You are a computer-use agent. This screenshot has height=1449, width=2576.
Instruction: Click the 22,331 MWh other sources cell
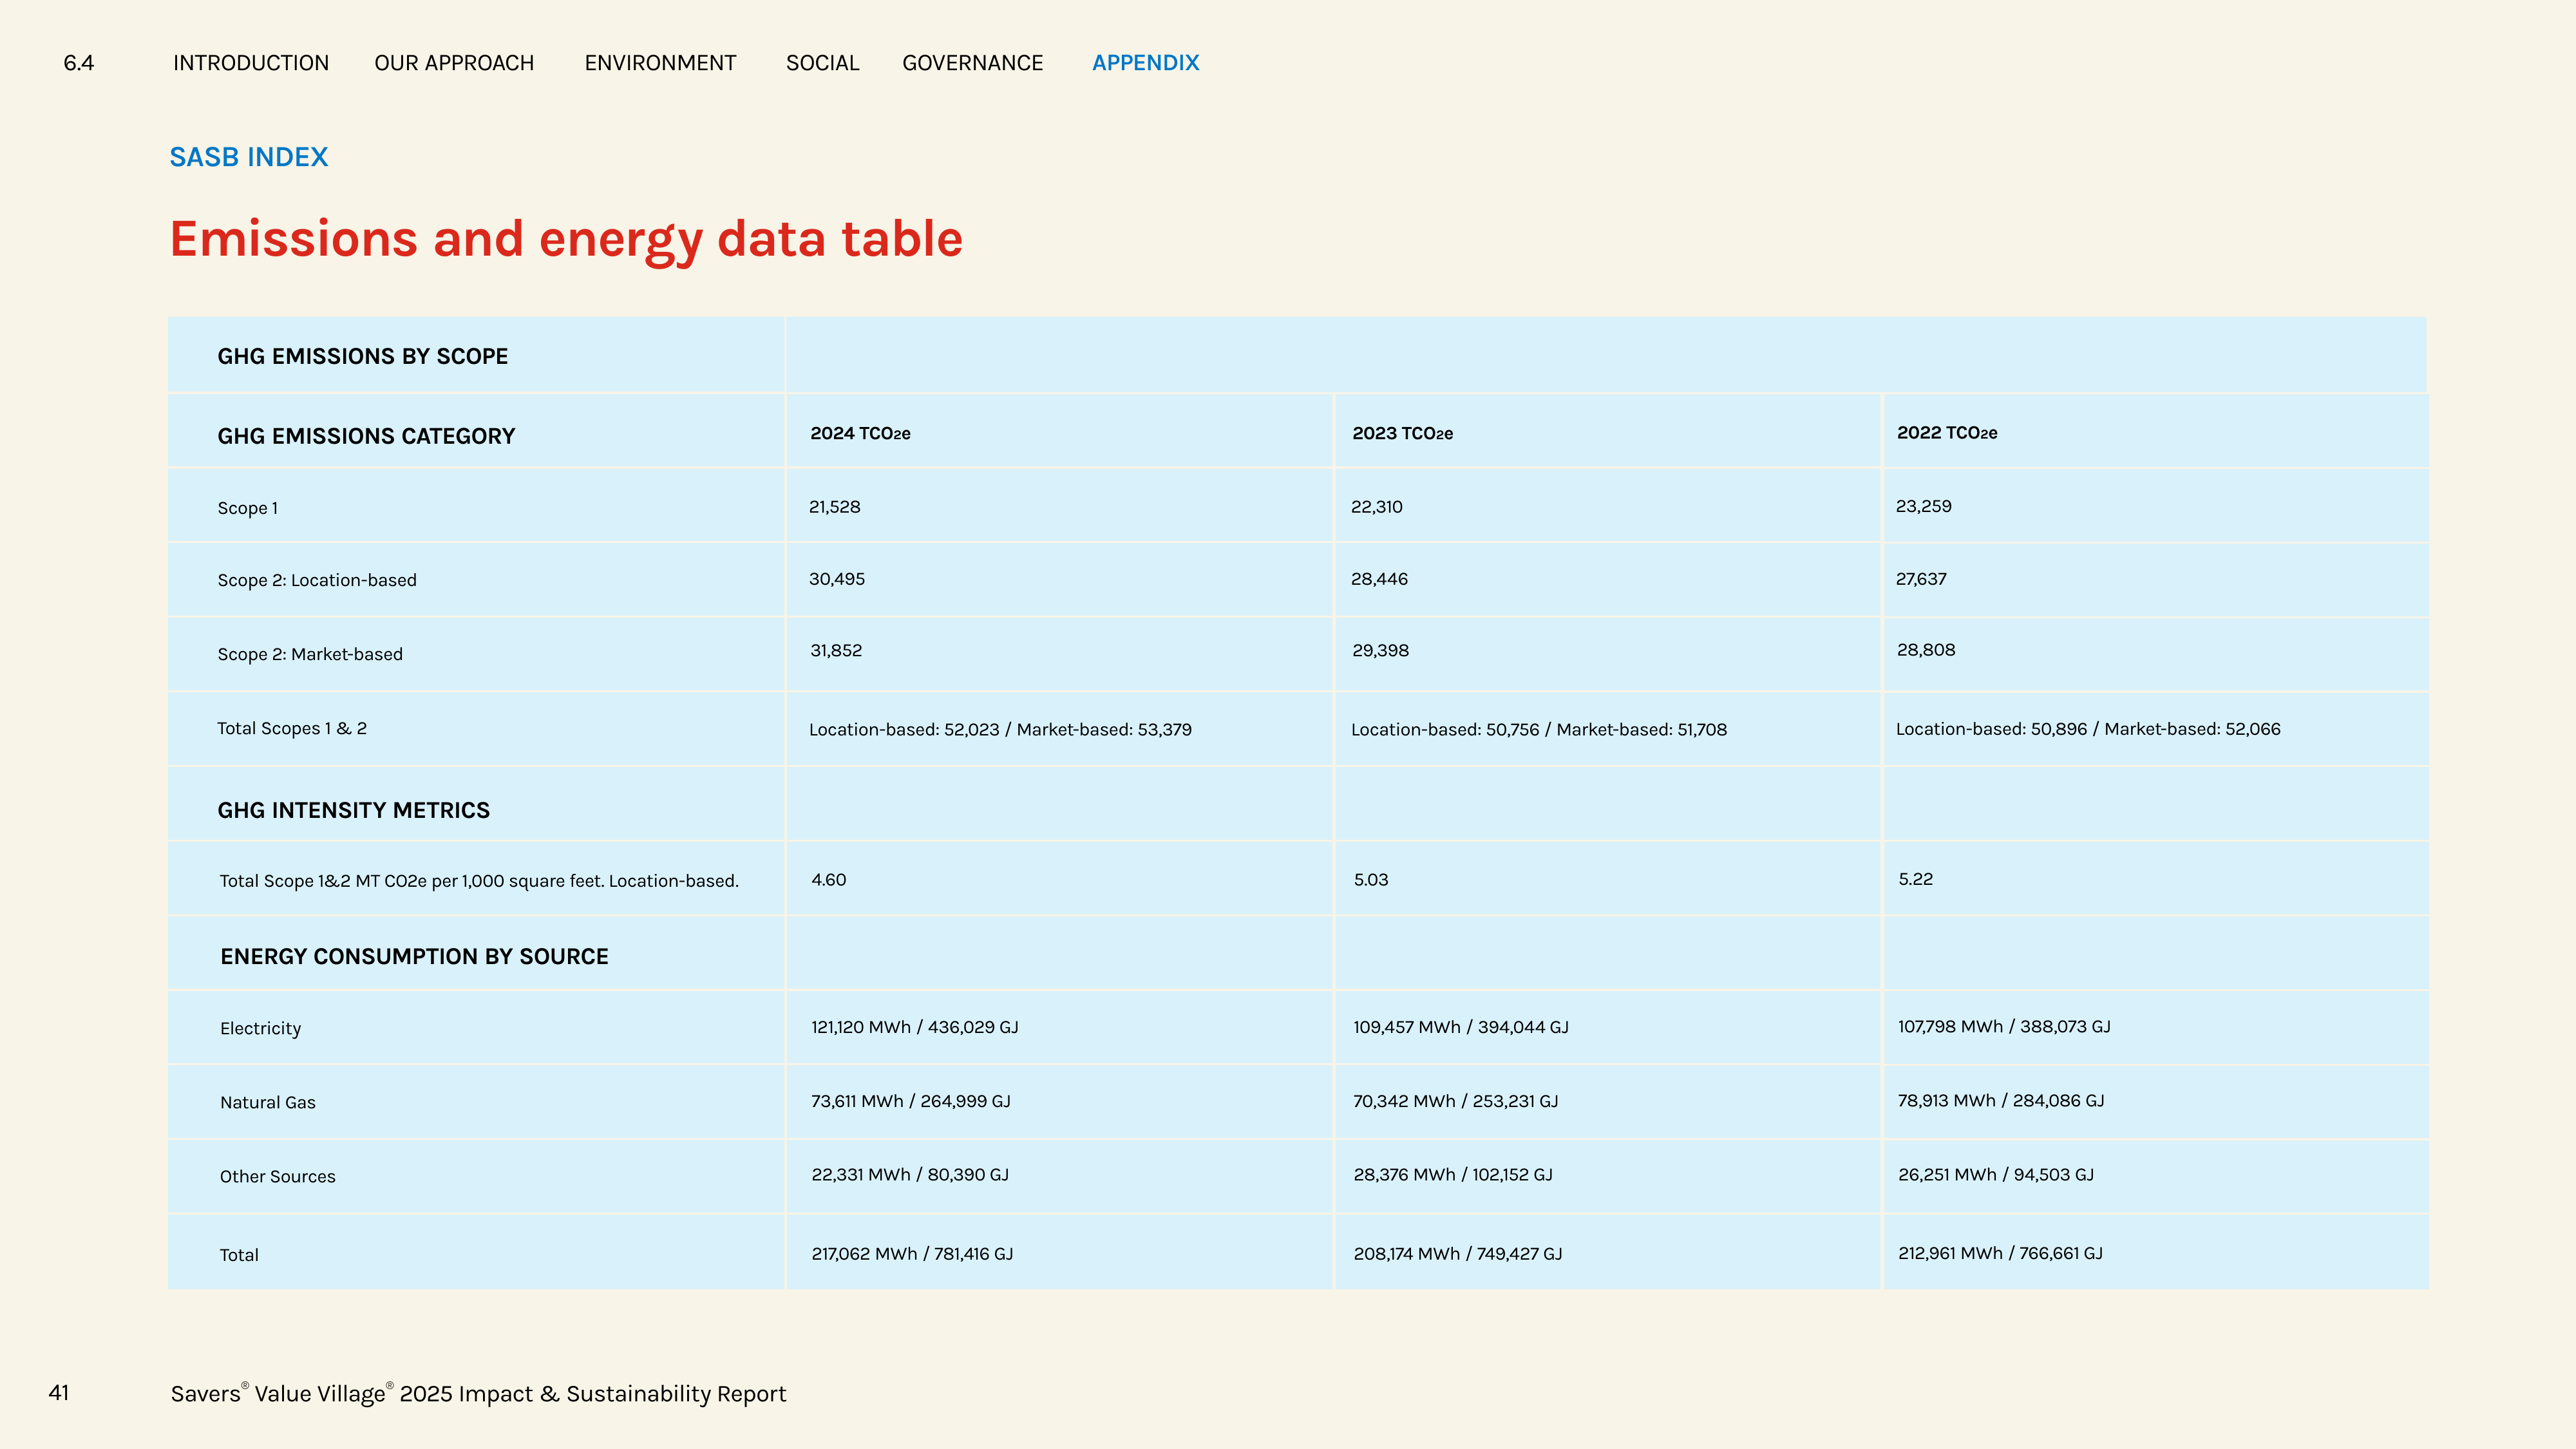click(x=910, y=1175)
